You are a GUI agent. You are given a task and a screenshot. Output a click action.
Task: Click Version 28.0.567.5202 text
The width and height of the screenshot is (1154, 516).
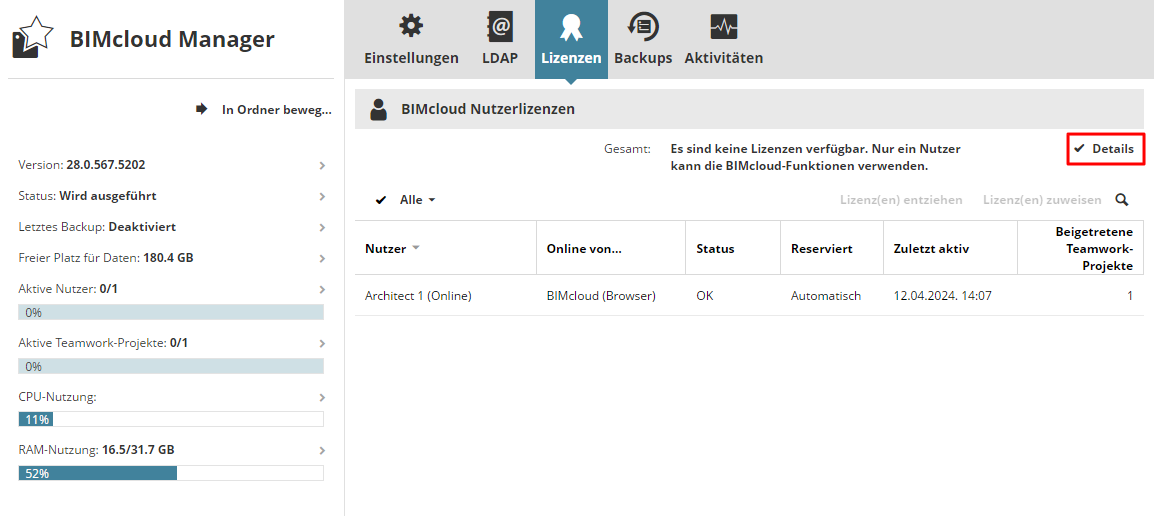pyautogui.click(x=82, y=166)
